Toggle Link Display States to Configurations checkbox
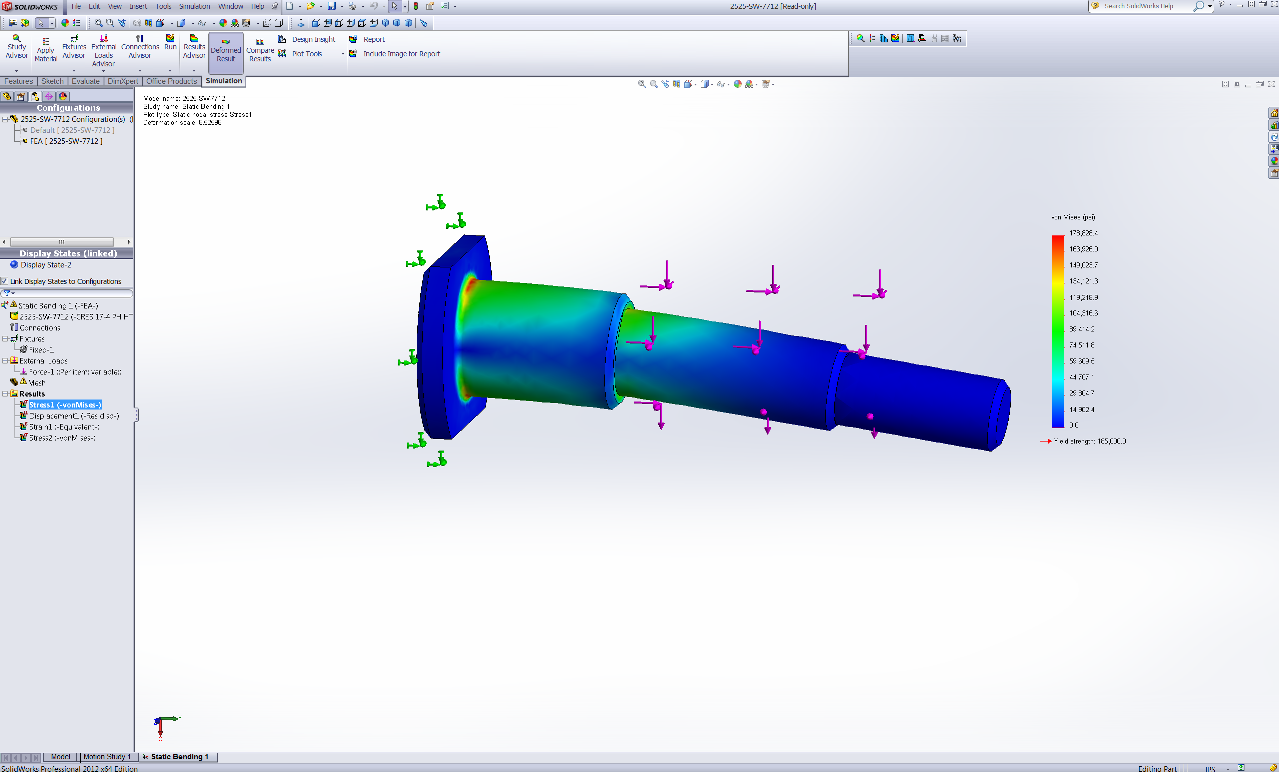This screenshot has height=772, width=1279. [6, 282]
